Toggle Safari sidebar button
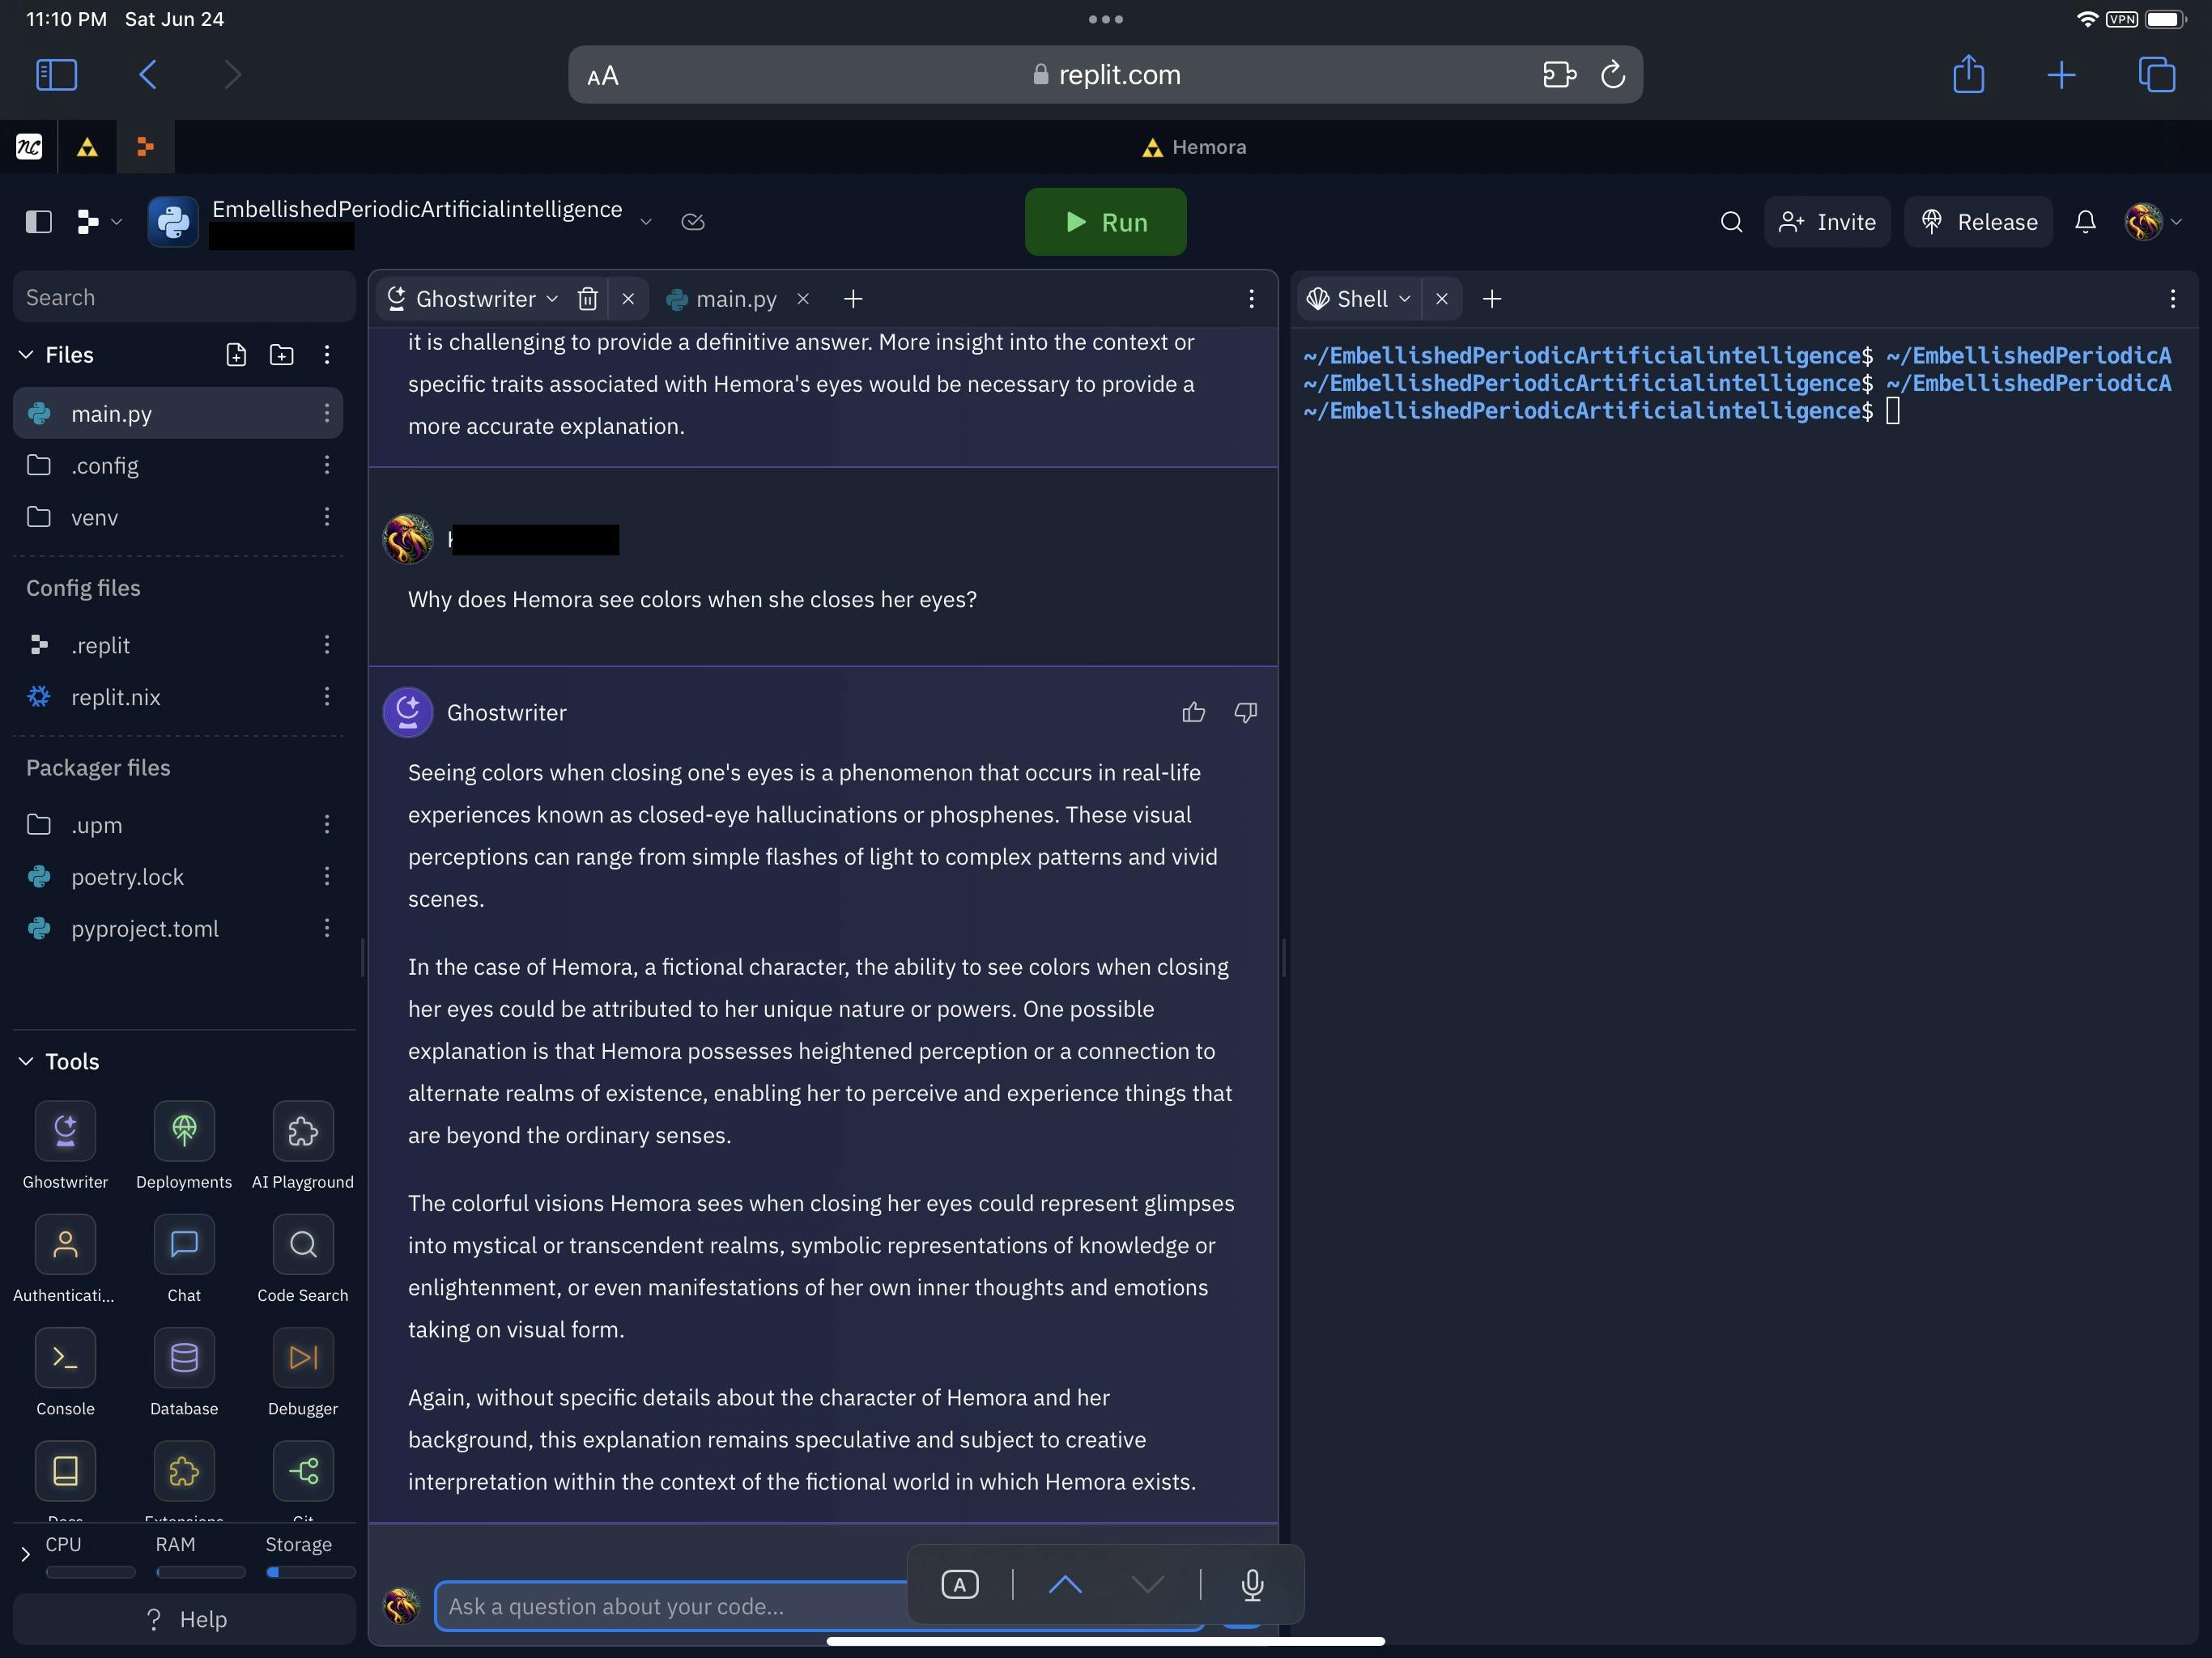Viewport: 2212px width, 1658px height. [56, 74]
